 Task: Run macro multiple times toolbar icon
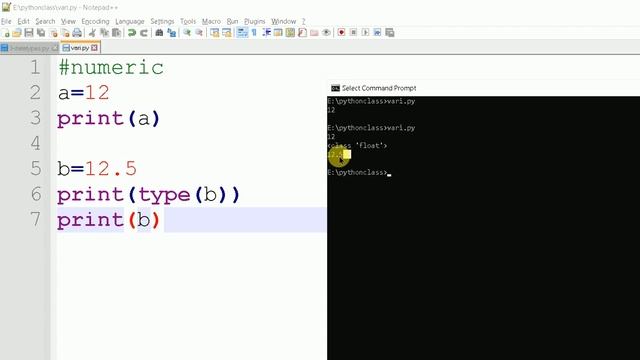tap(378, 33)
